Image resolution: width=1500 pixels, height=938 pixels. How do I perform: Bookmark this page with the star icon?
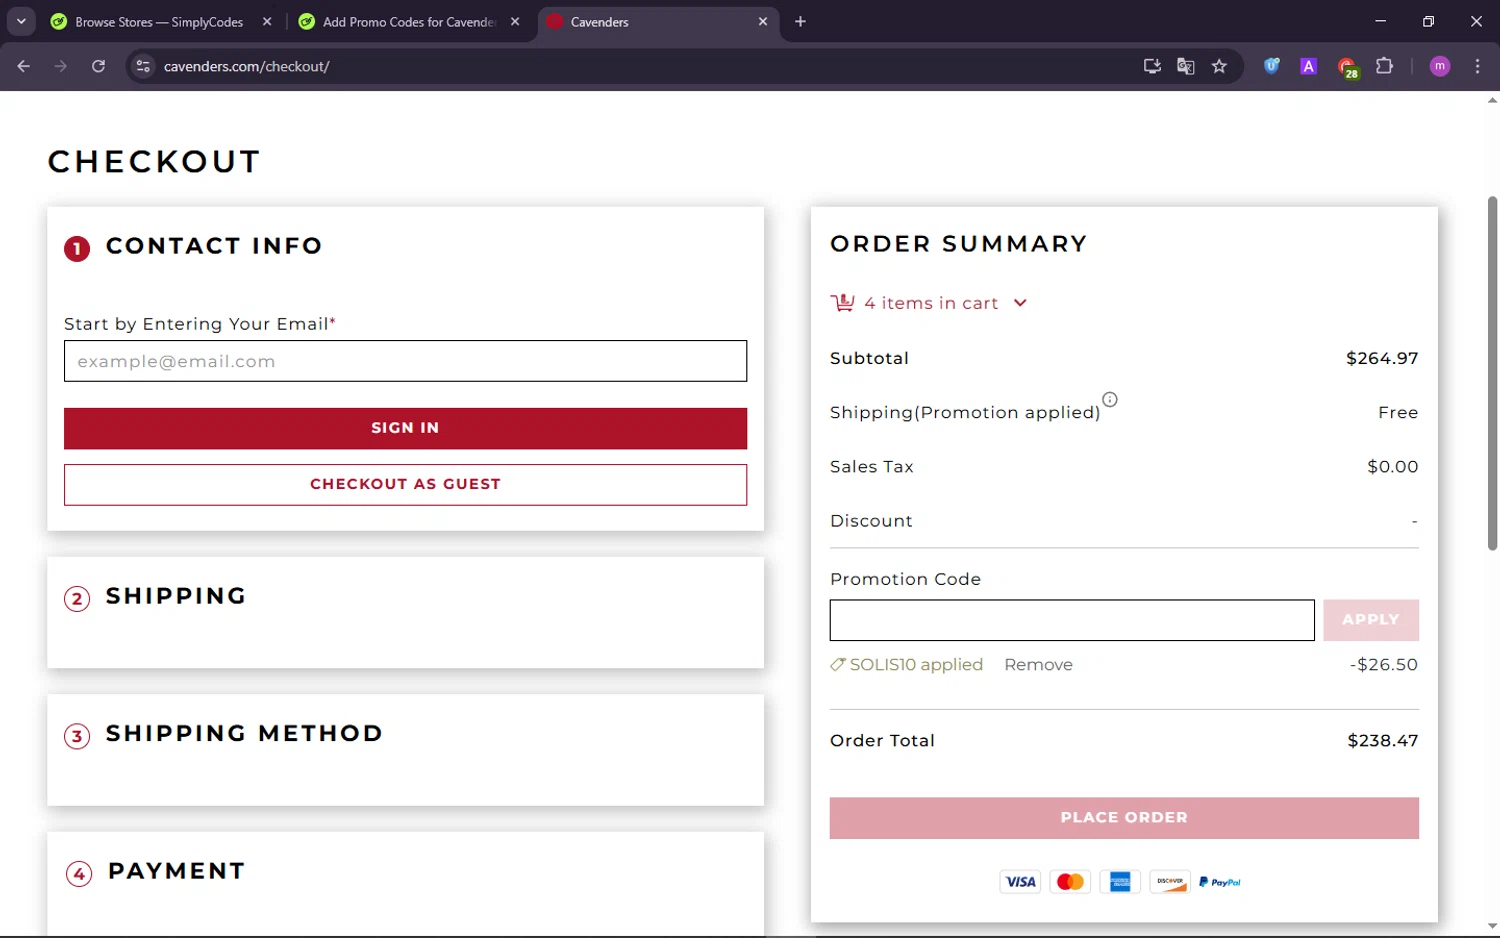pos(1219,66)
